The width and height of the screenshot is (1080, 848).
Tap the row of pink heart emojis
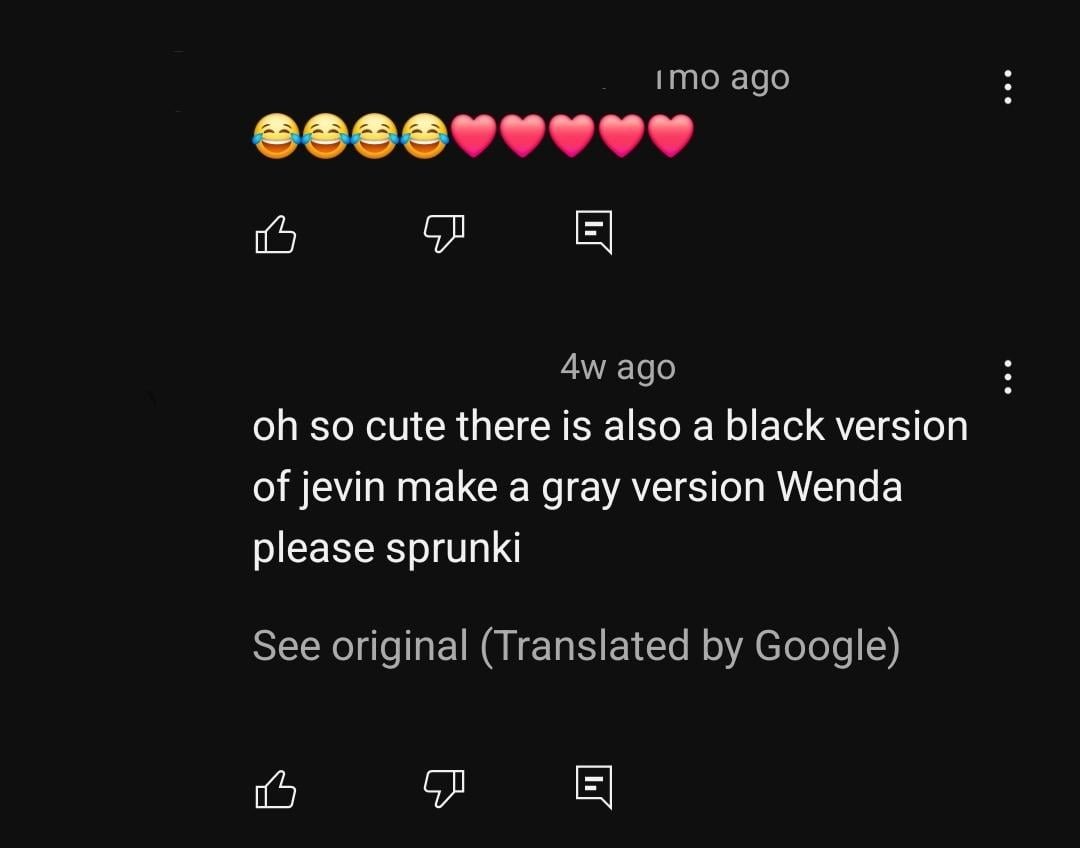pyautogui.click(x=572, y=136)
